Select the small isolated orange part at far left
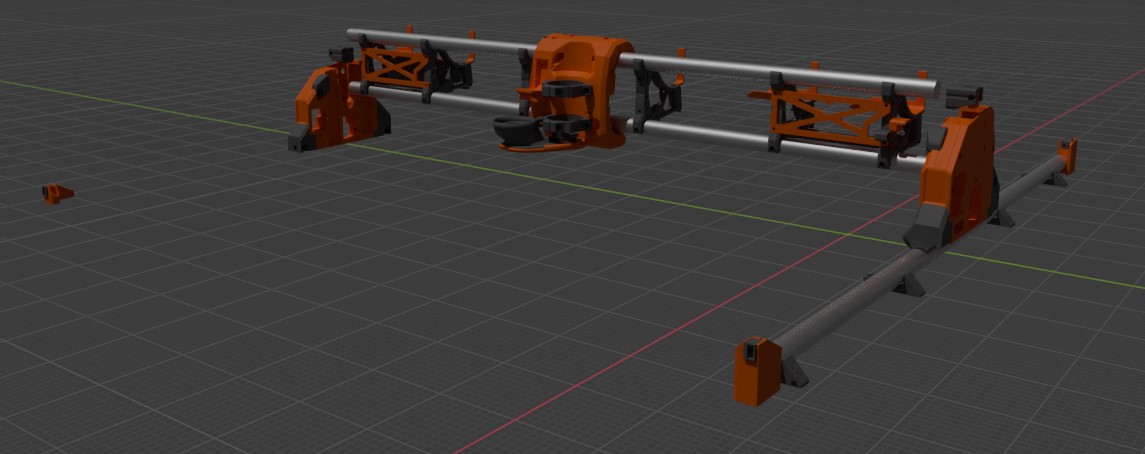 click(56, 193)
